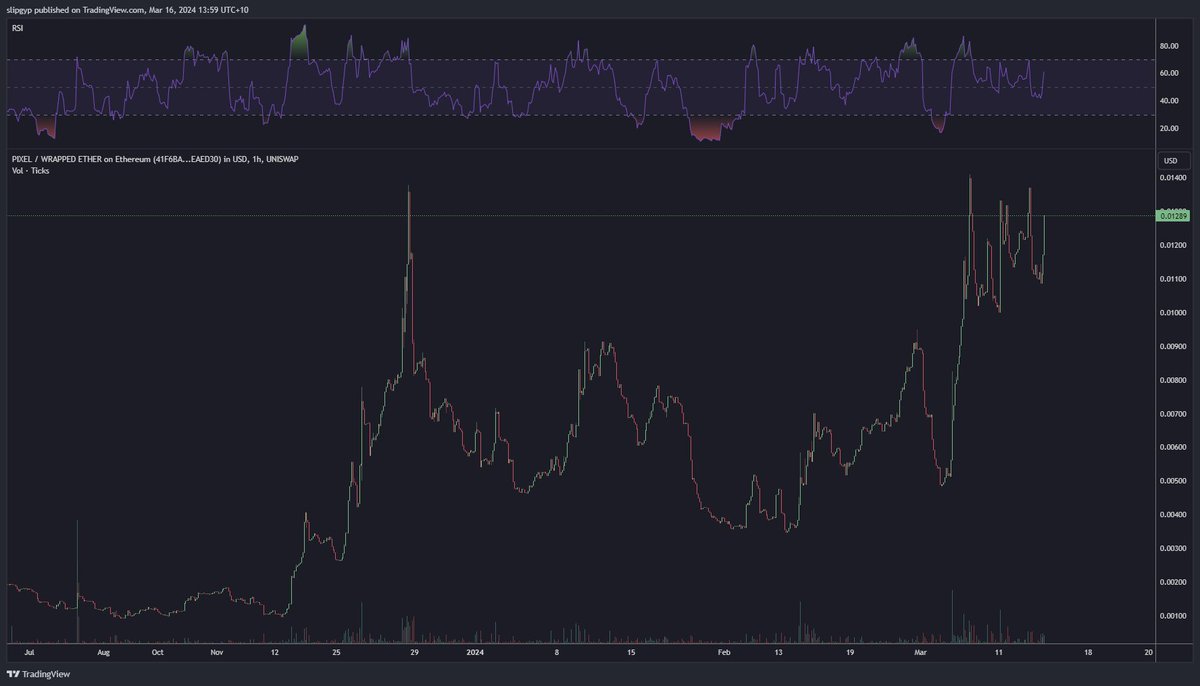This screenshot has width=1200, height=686.
Task: Click the 0.01100 price scale label
Action: tap(1172, 279)
